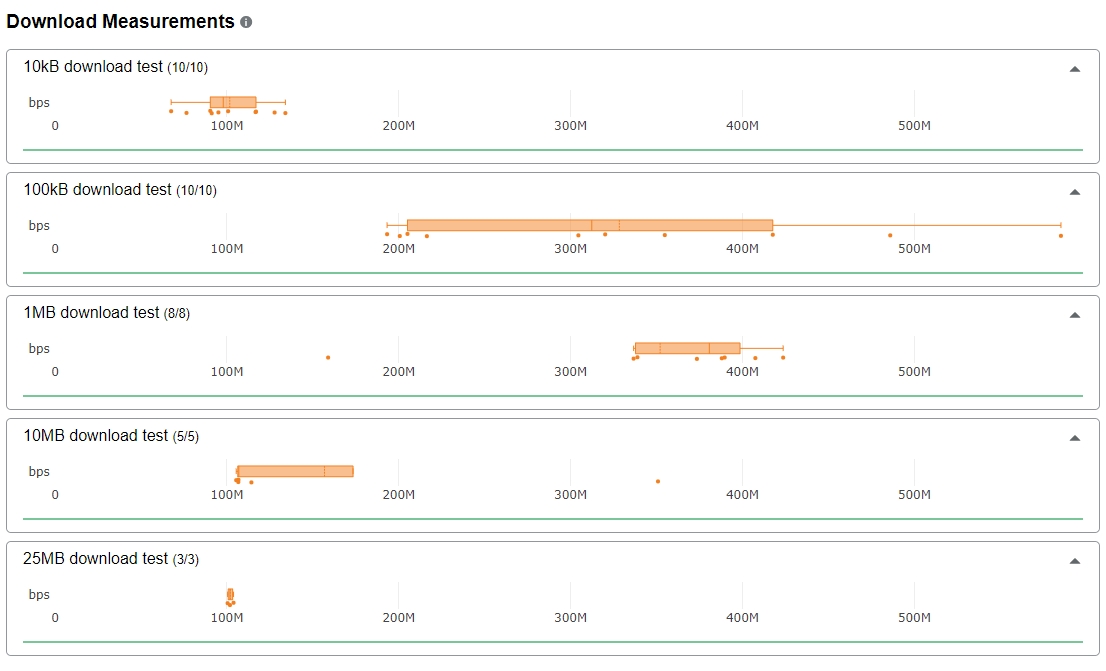Collapse the 1MB download test panel arrow
The width and height of the screenshot is (1106, 671).
click(1074, 315)
